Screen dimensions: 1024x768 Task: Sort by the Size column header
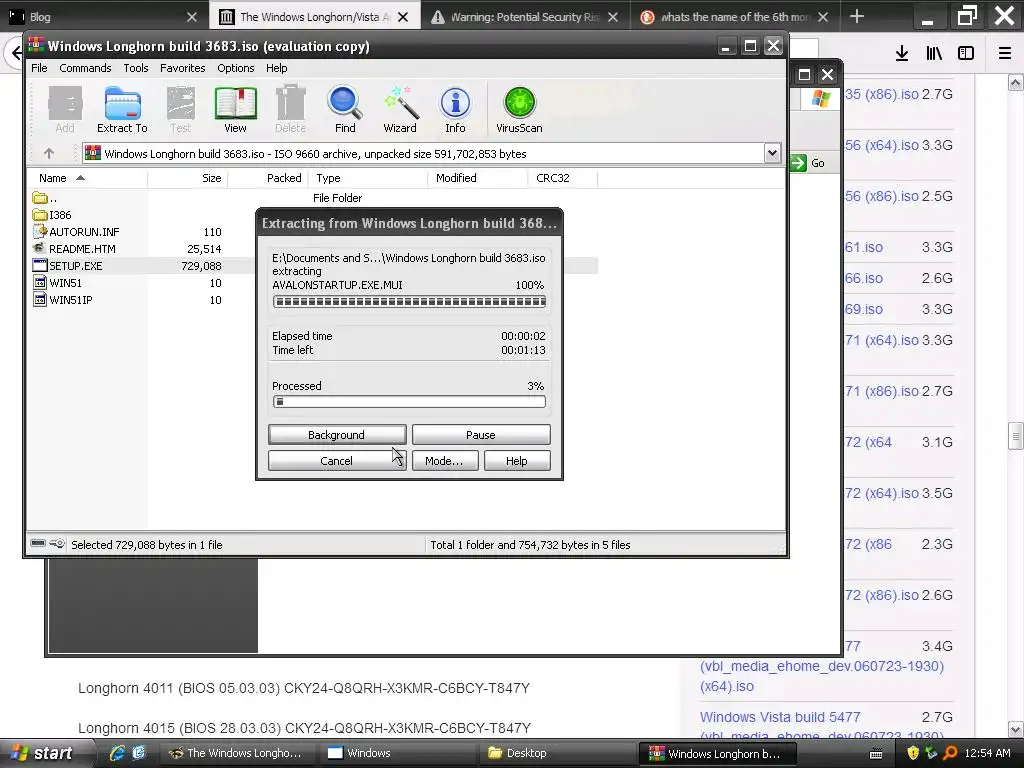point(187,178)
